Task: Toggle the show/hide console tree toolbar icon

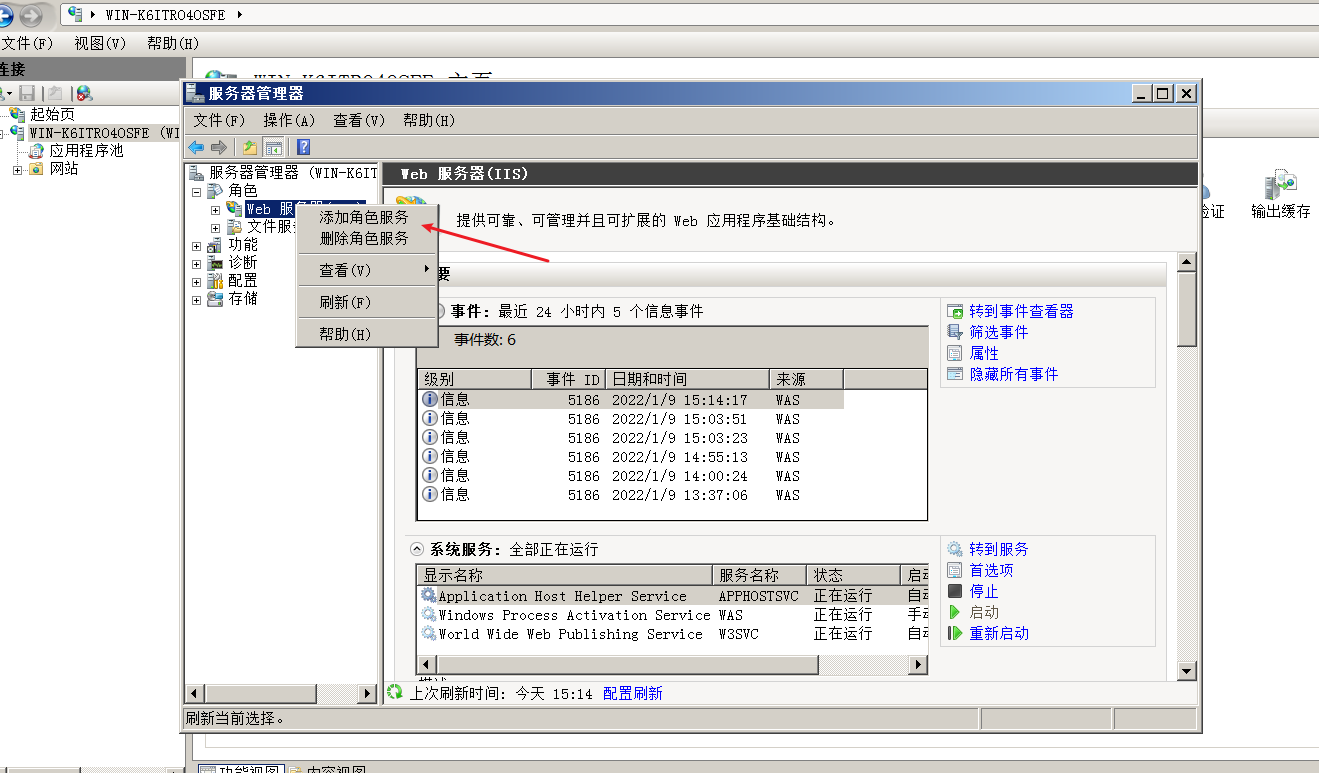Action: click(273, 147)
